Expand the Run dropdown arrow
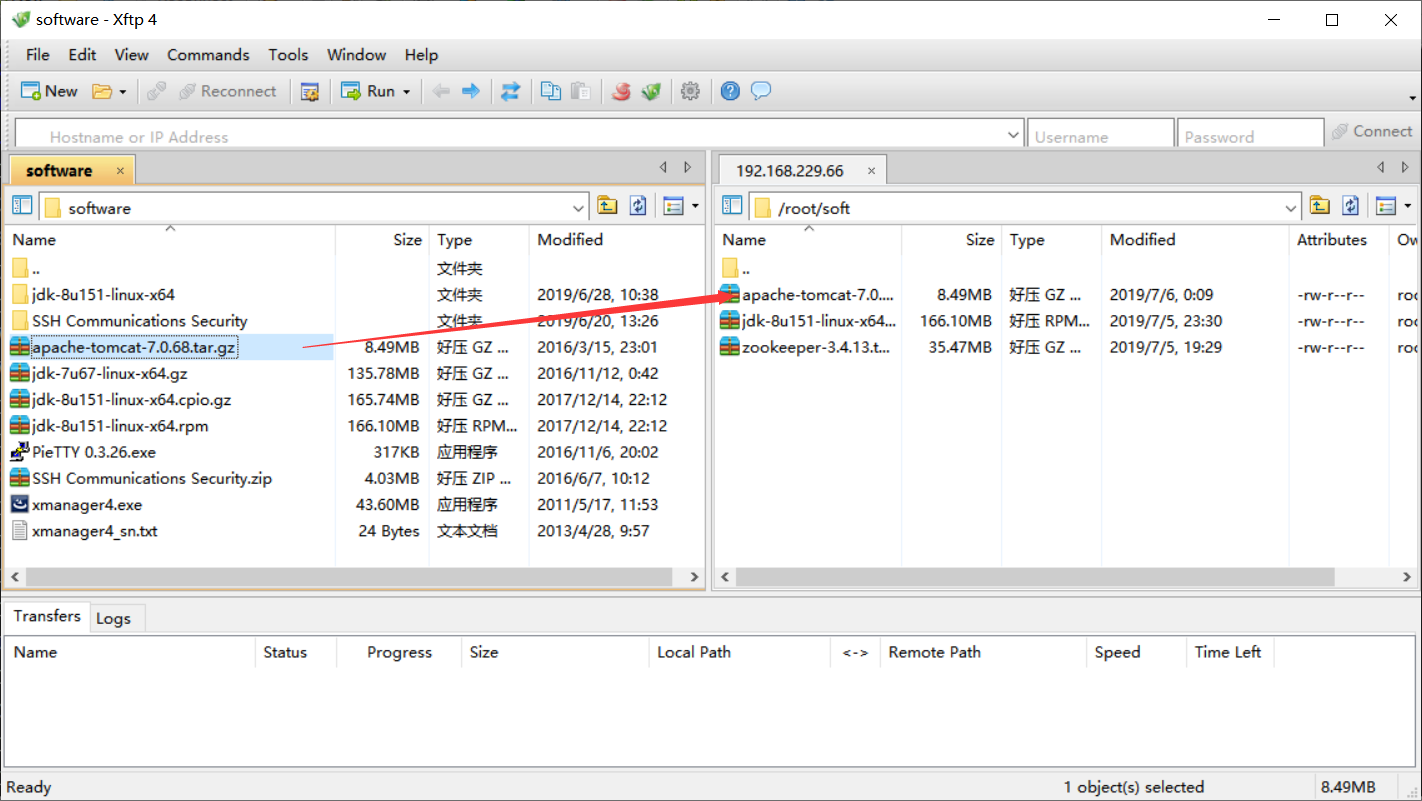 407,92
